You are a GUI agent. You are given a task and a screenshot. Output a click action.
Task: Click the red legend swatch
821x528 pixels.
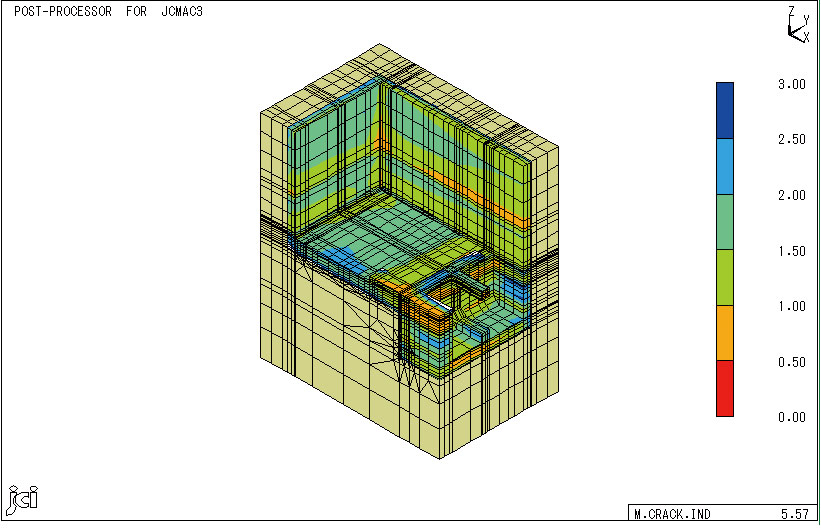[725, 389]
